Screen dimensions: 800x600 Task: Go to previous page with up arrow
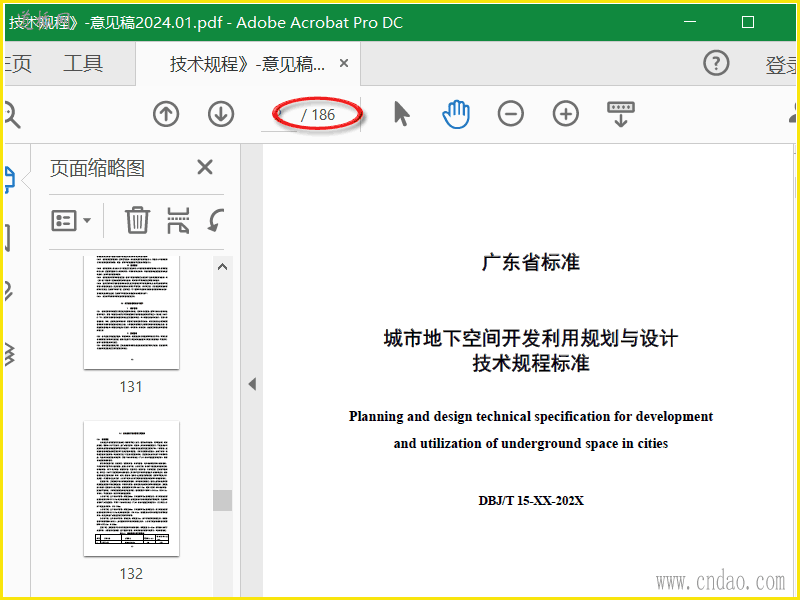pos(166,114)
